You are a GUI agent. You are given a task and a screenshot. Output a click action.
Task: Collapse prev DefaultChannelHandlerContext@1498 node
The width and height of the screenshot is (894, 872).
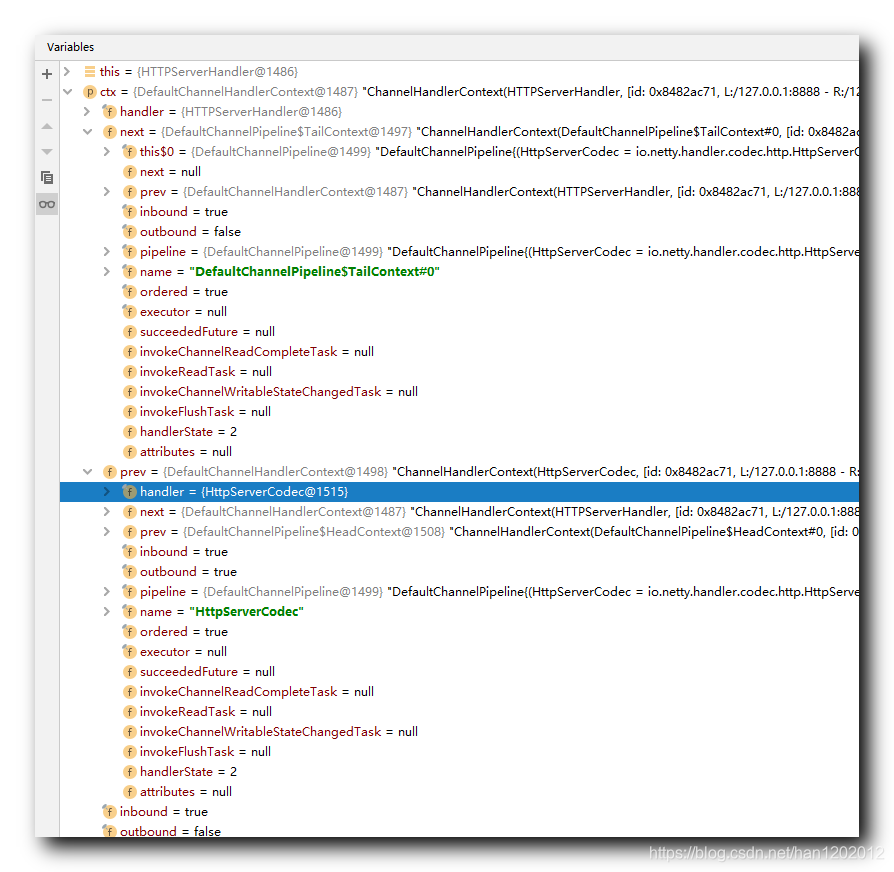(87, 472)
